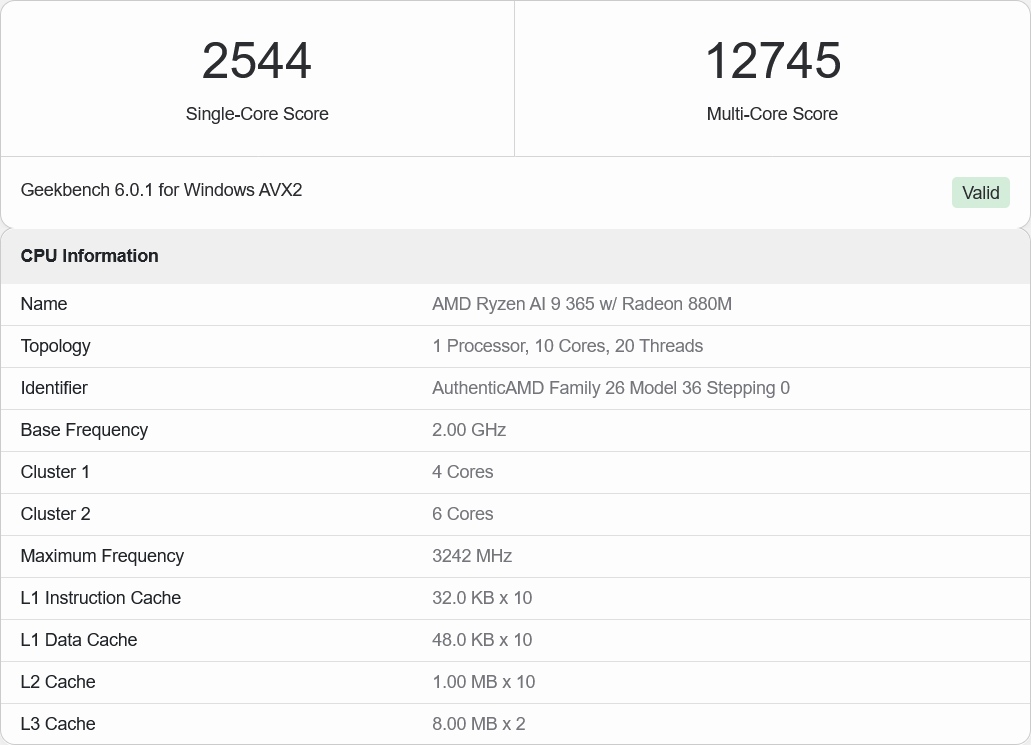This screenshot has width=1031, height=745.
Task: Click the L3 Cache value 8.00 MB x 2
Action: tap(478, 724)
